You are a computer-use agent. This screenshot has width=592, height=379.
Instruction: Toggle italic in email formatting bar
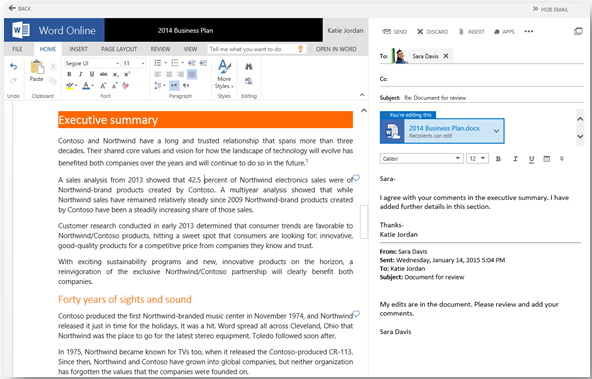[515, 159]
